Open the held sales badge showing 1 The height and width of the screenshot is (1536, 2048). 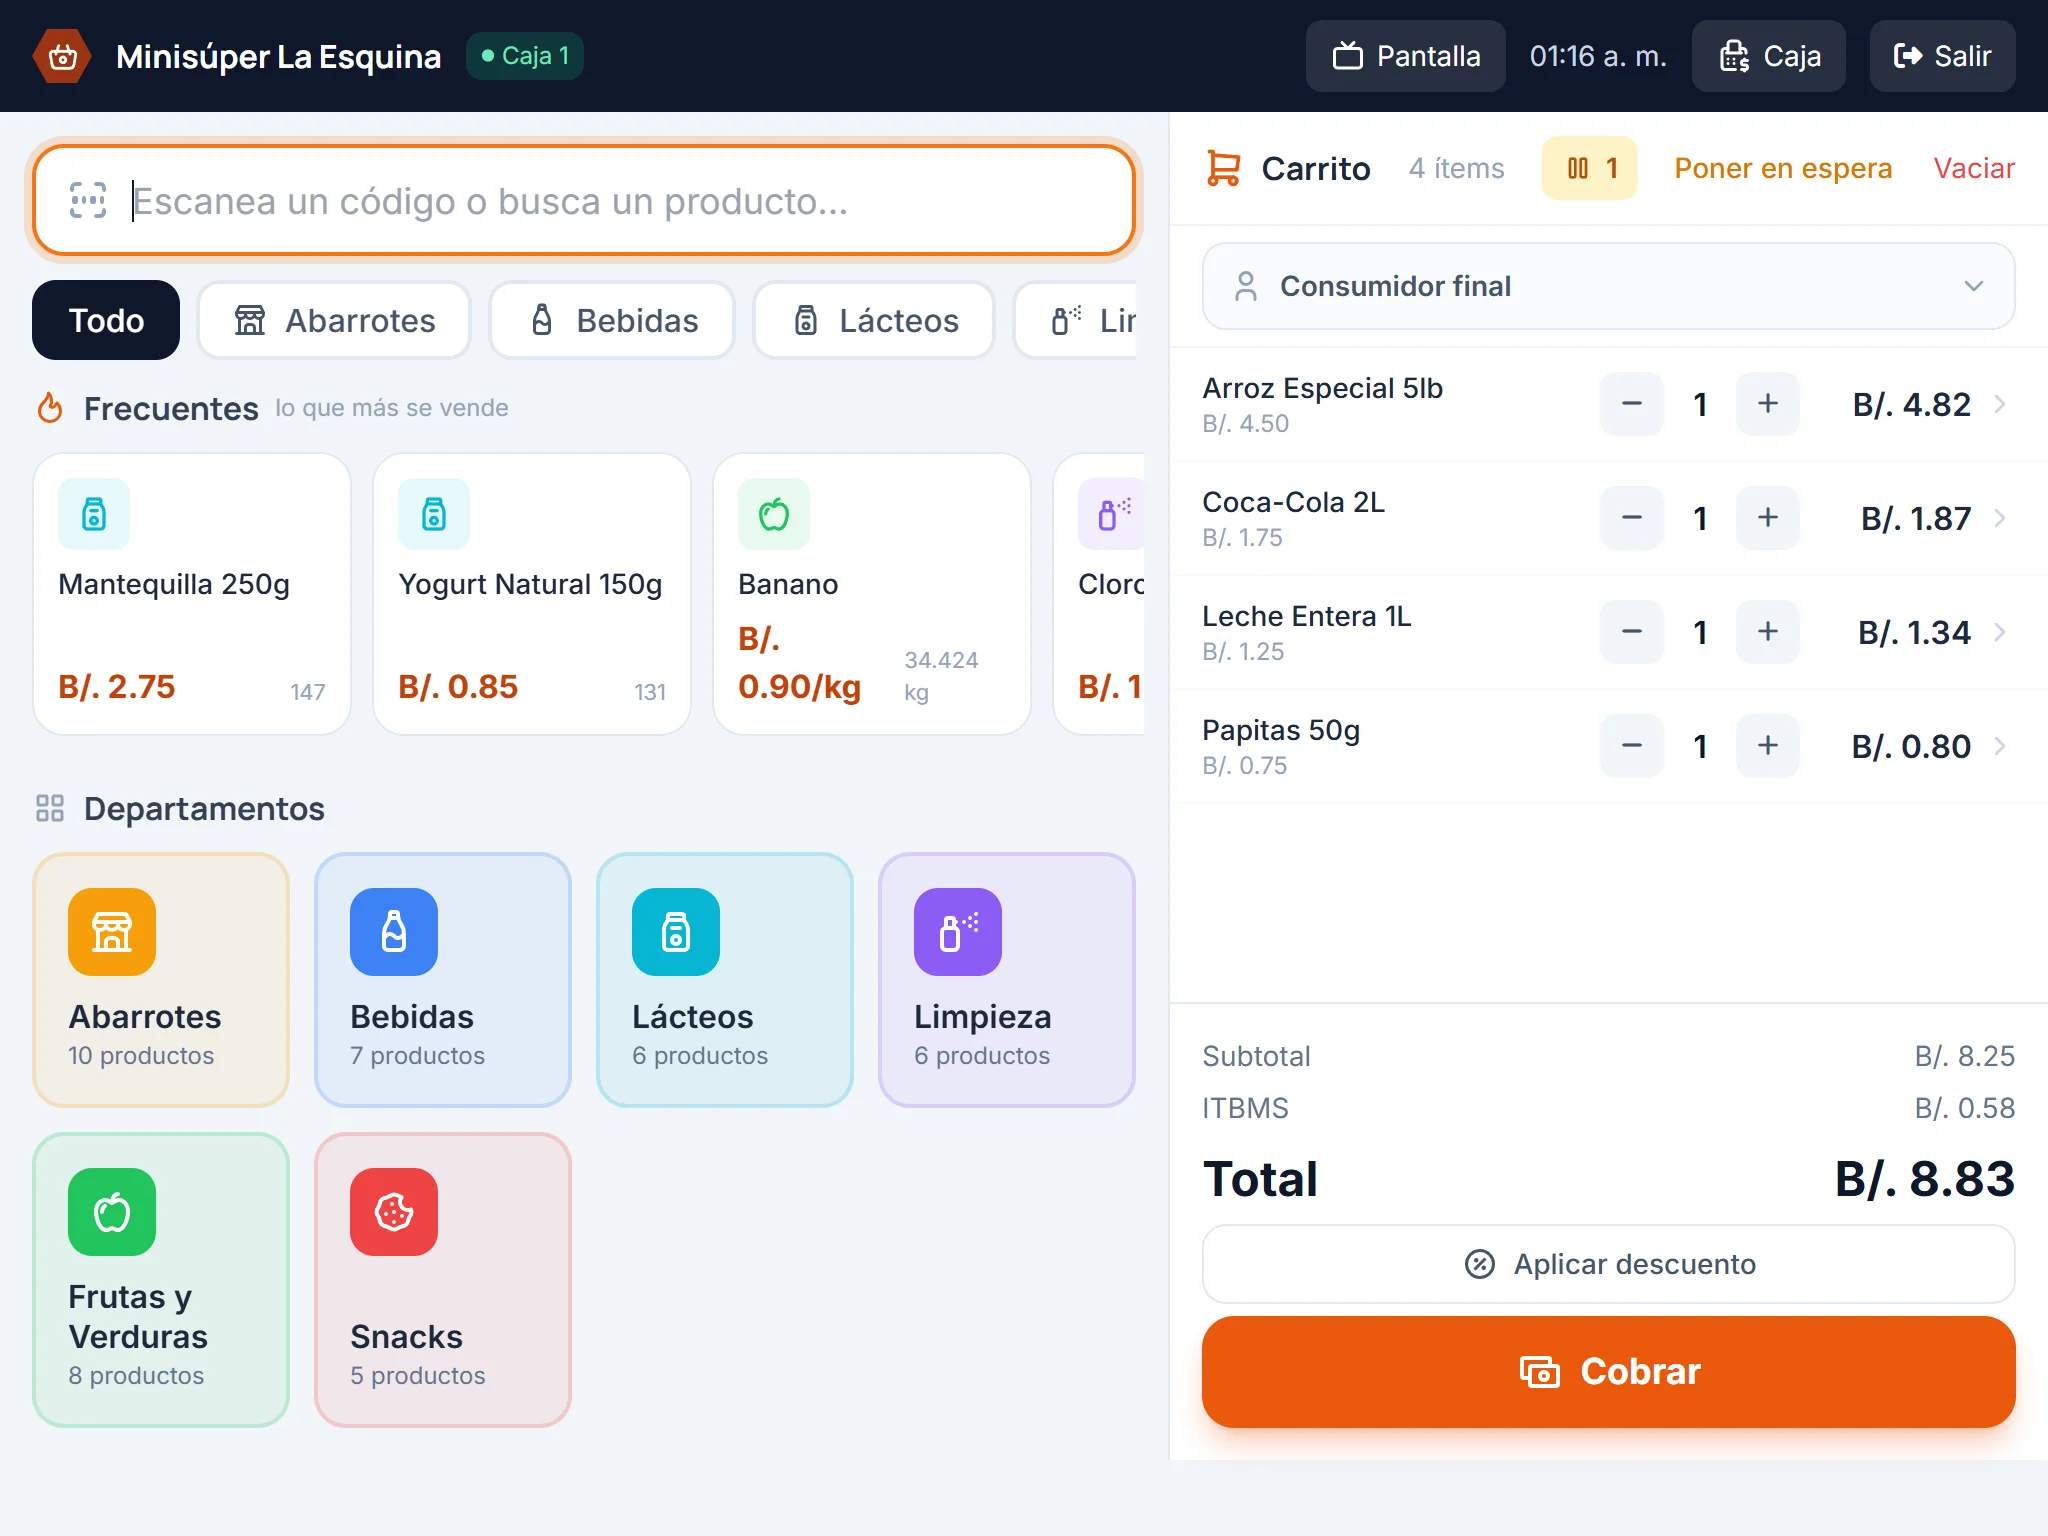click(x=1590, y=168)
